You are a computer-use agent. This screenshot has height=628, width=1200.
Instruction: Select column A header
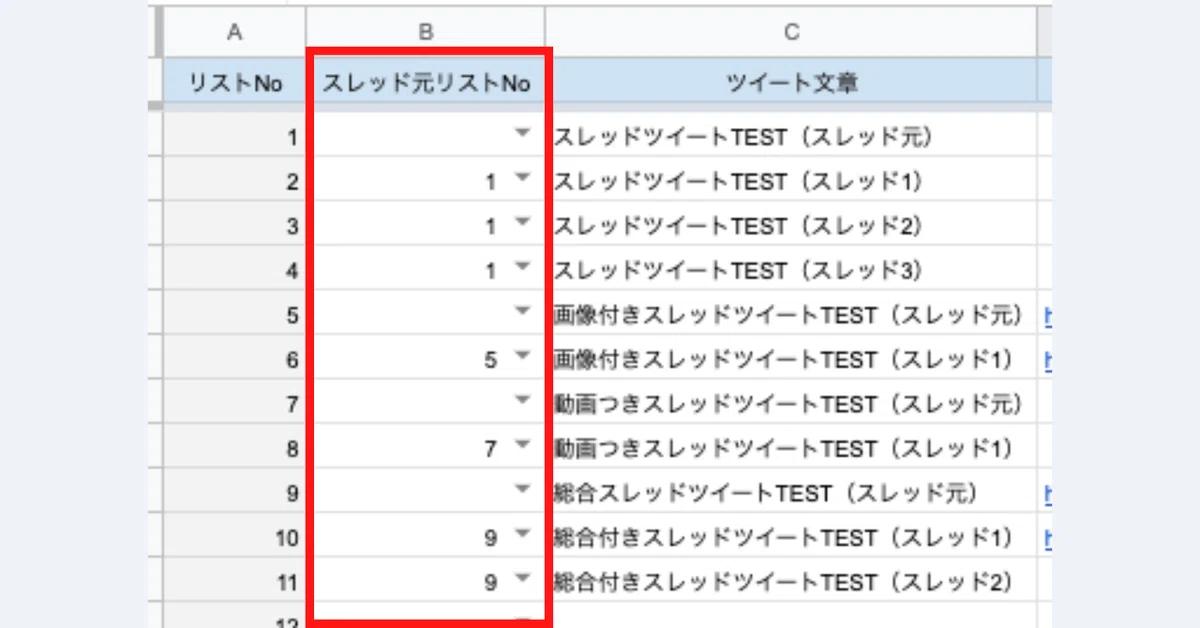[236, 32]
